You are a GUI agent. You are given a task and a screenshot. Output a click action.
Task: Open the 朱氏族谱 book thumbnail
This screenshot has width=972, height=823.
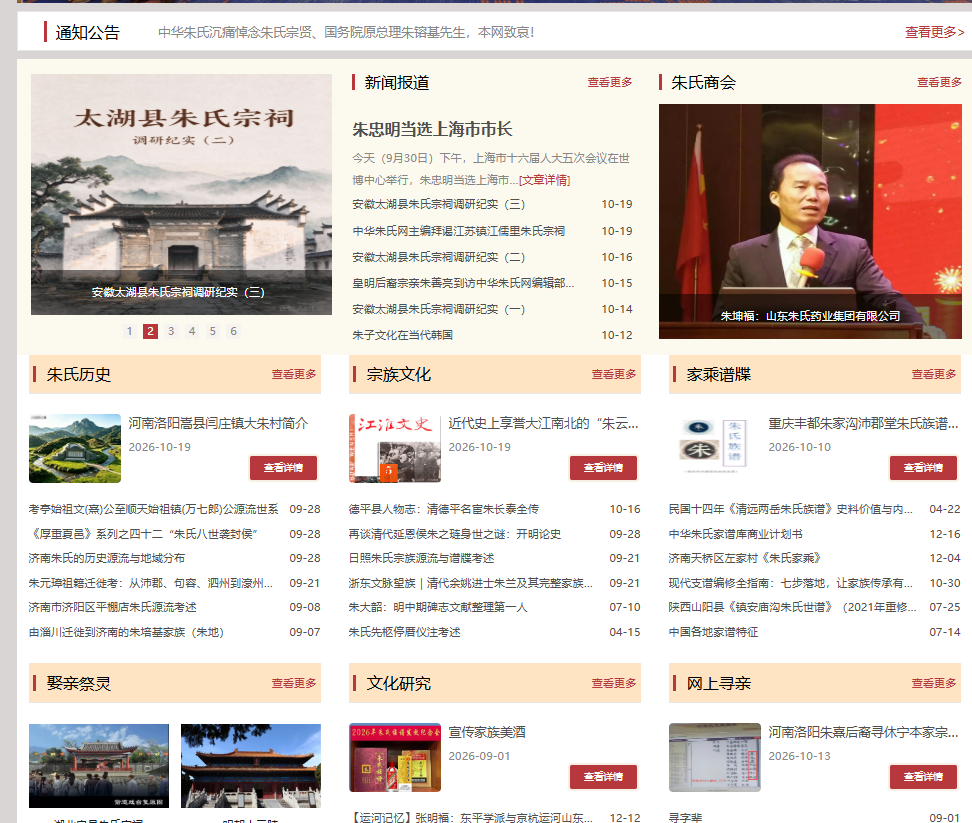click(715, 448)
